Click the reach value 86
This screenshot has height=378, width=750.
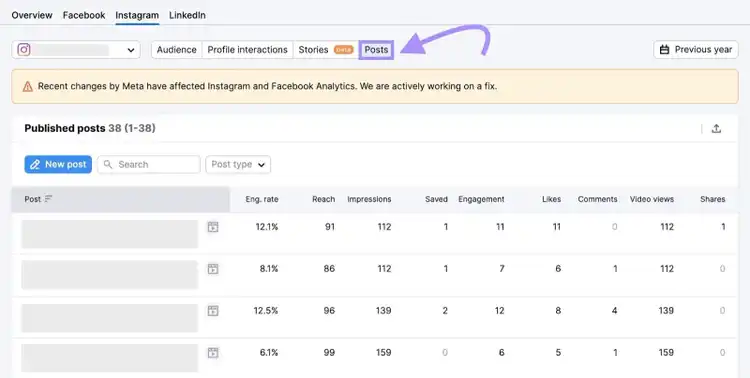tap(329, 269)
